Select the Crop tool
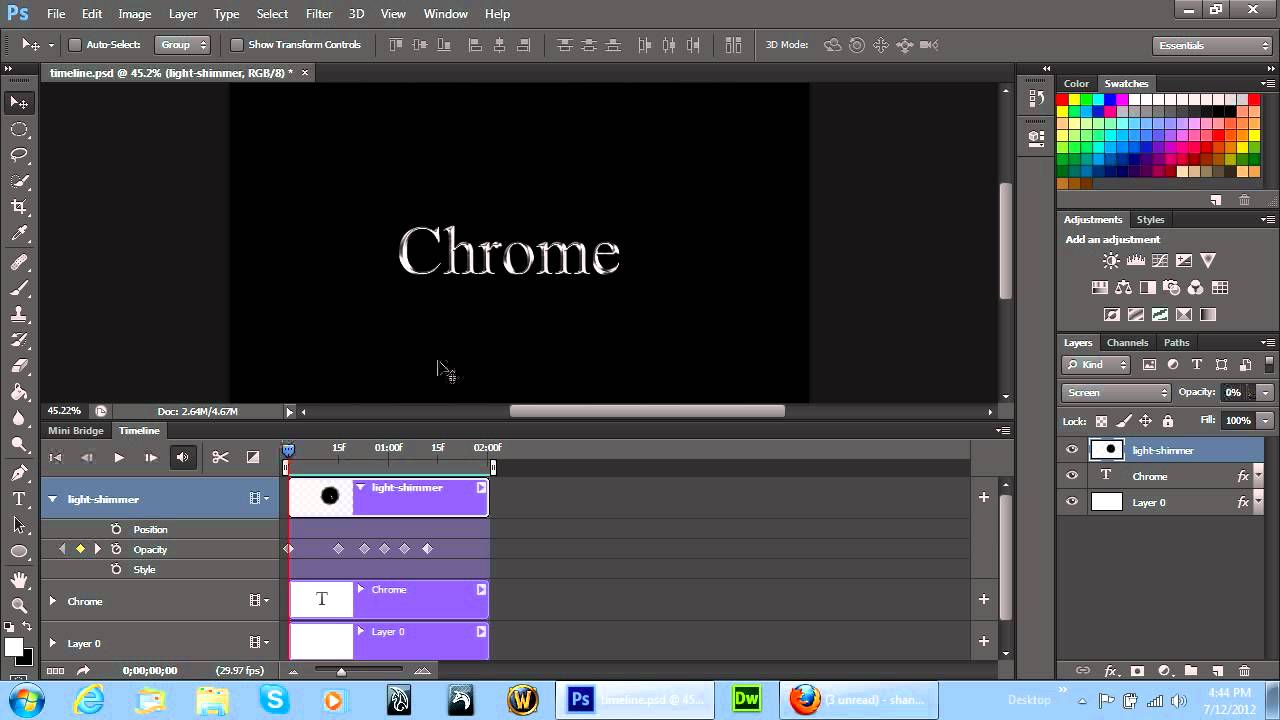1280x720 pixels. 19,207
